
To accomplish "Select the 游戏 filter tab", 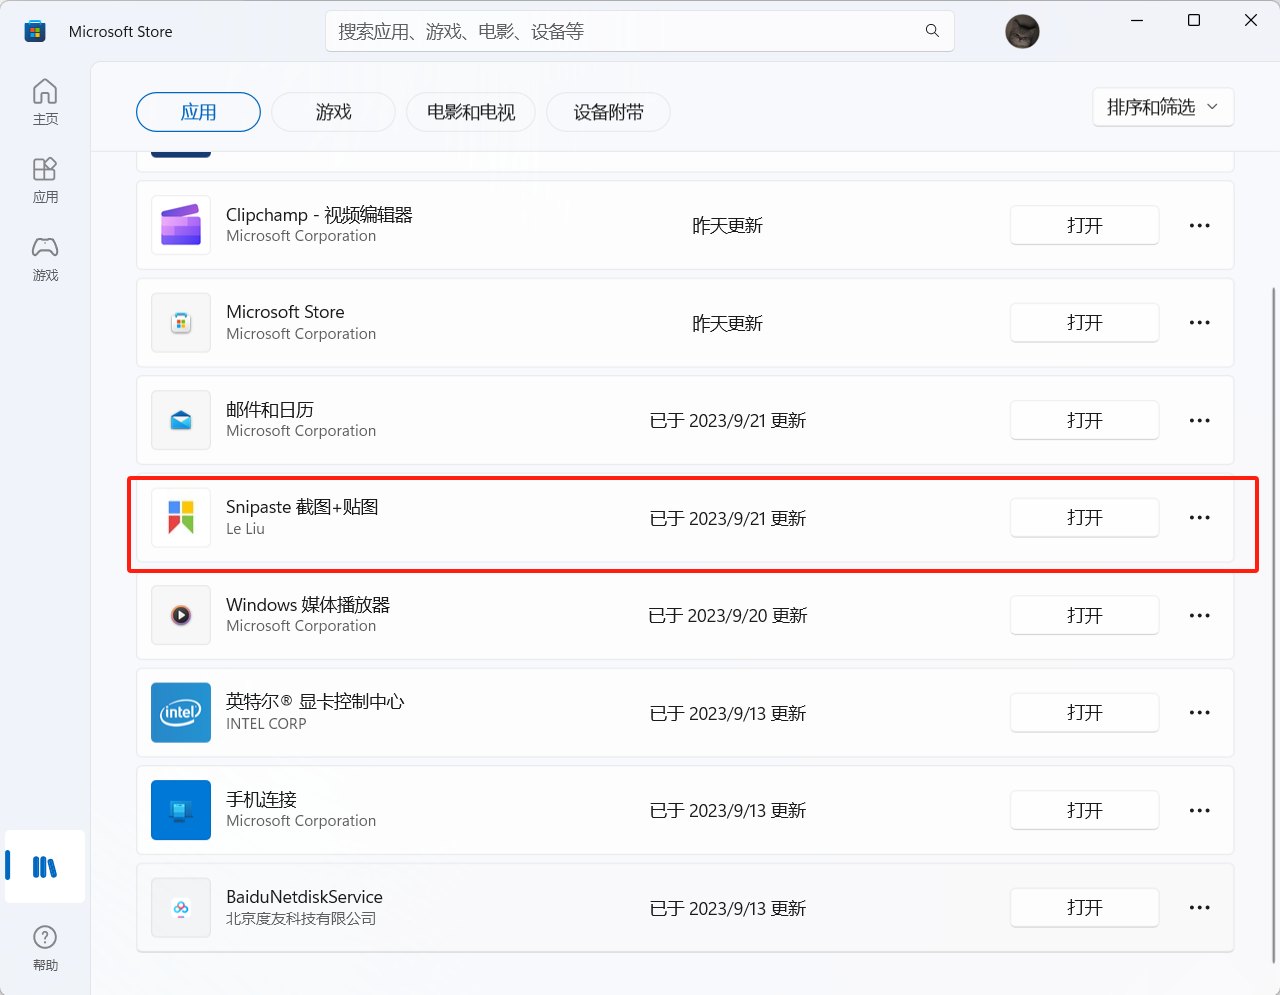I will [x=333, y=112].
